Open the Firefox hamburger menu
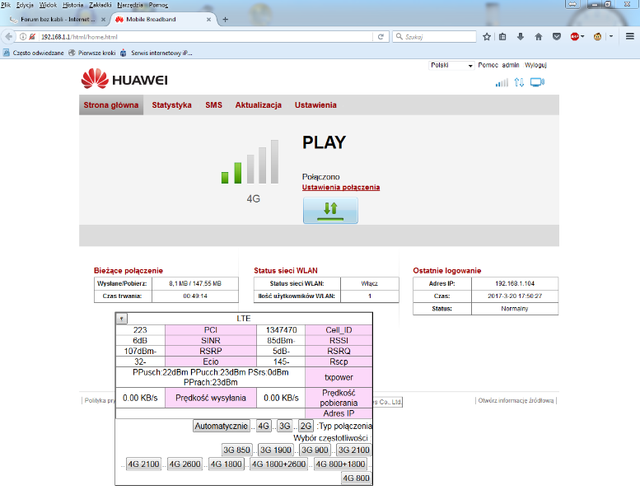Screen dimensions: 640x494 (x=630, y=37)
